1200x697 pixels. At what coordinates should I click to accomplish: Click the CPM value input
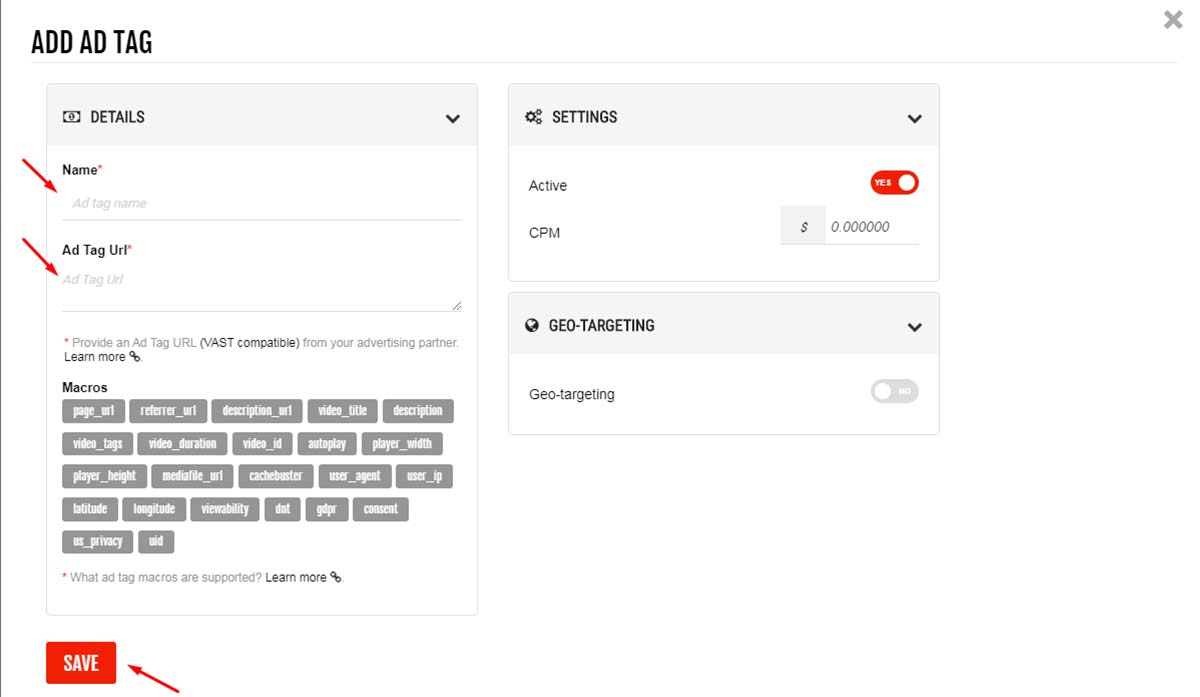[872, 227]
